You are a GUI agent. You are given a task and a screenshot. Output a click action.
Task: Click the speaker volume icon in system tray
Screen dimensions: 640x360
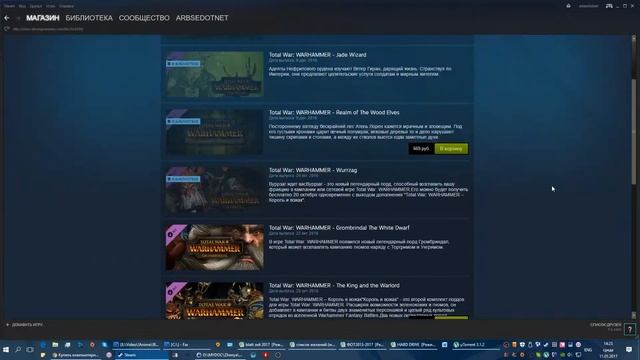(570, 355)
